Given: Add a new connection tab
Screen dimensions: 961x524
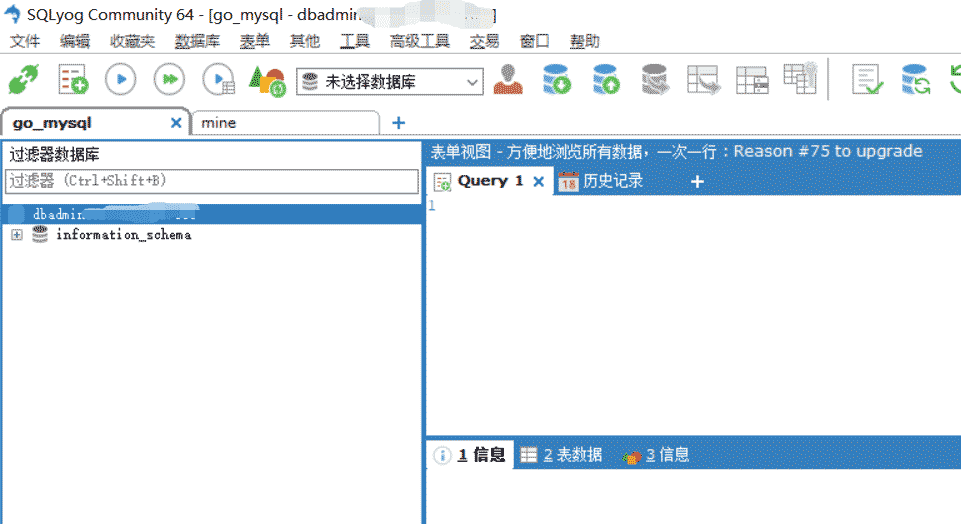Looking at the screenshot, I should [398, 123].
